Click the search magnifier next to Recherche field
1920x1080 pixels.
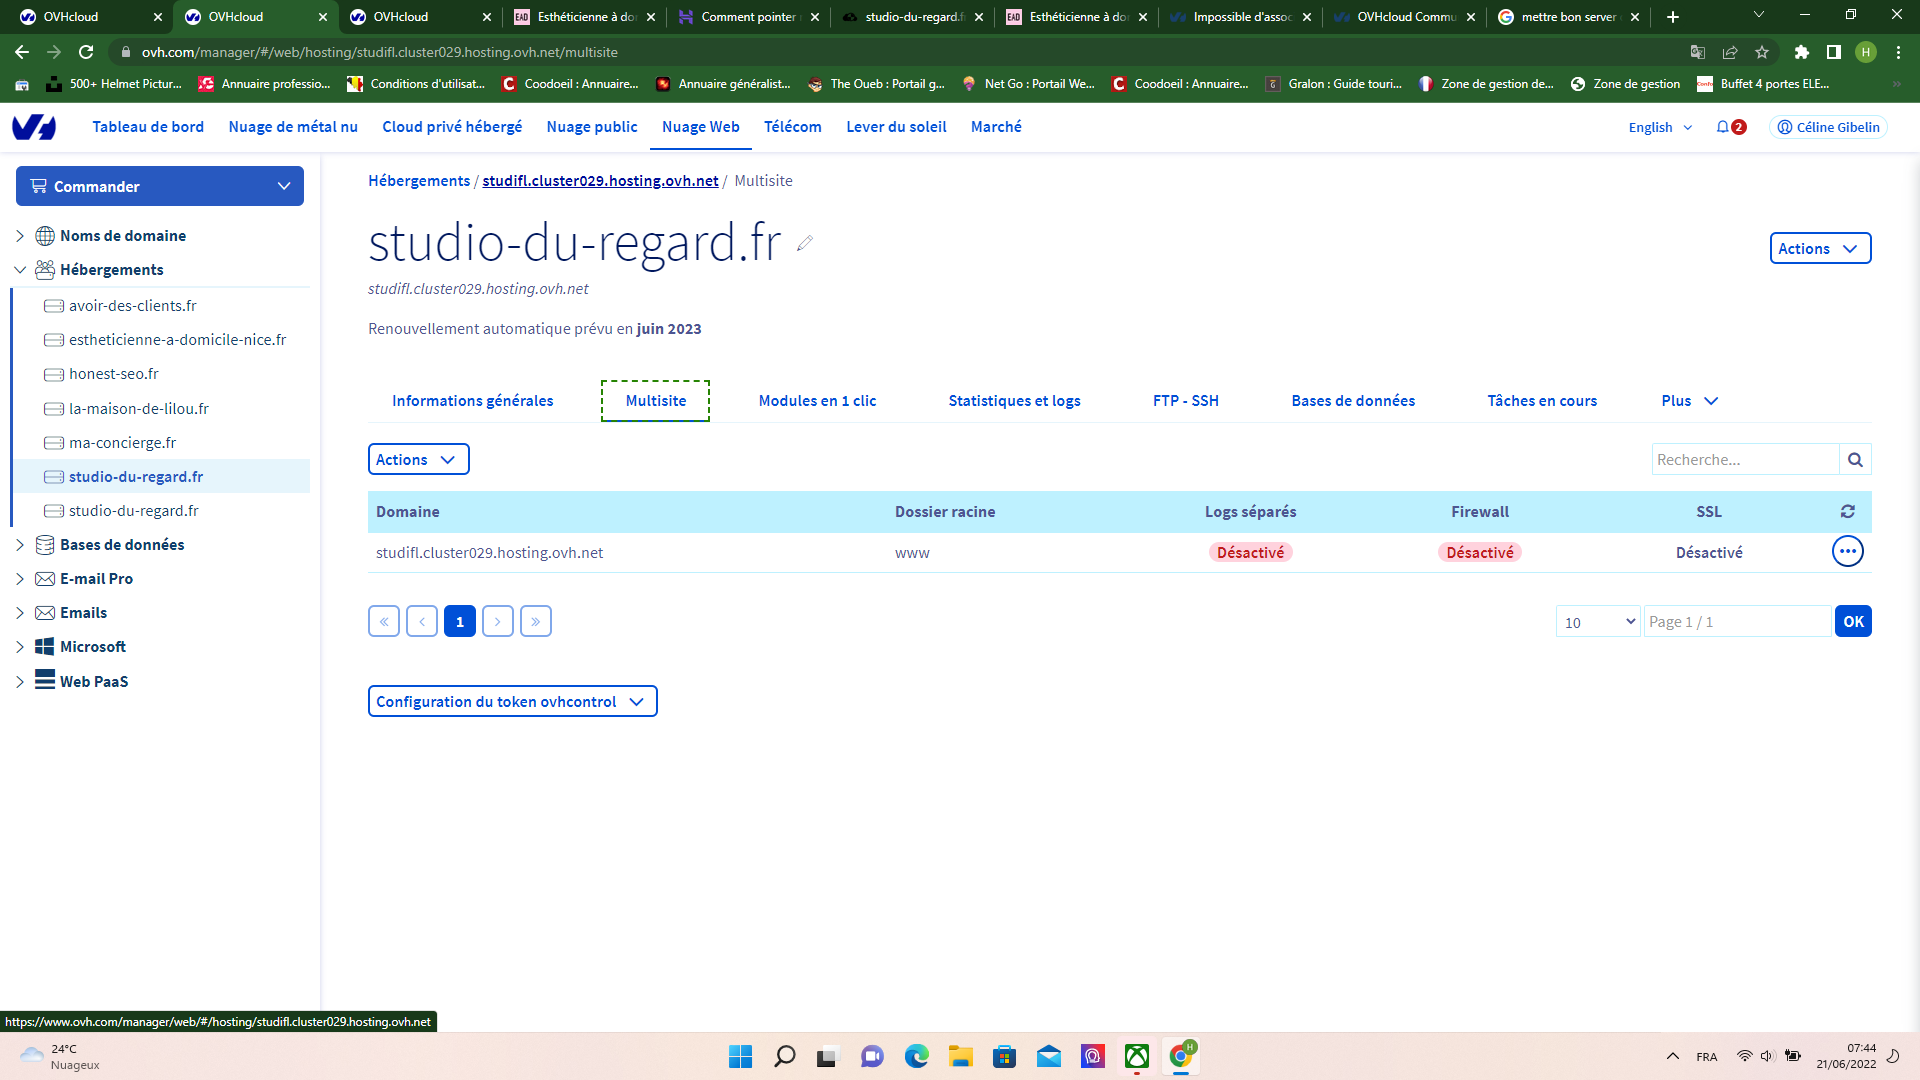tap(1855, 460)
